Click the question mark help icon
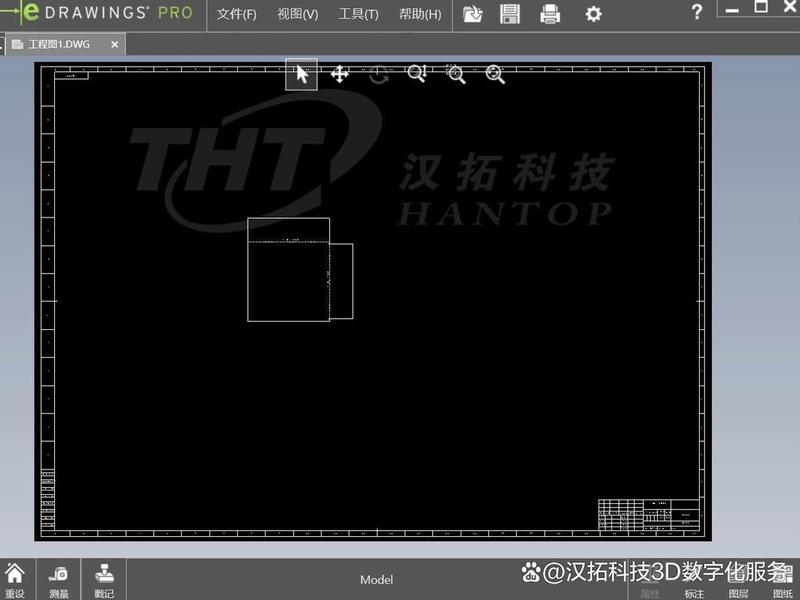 point(696,11)
